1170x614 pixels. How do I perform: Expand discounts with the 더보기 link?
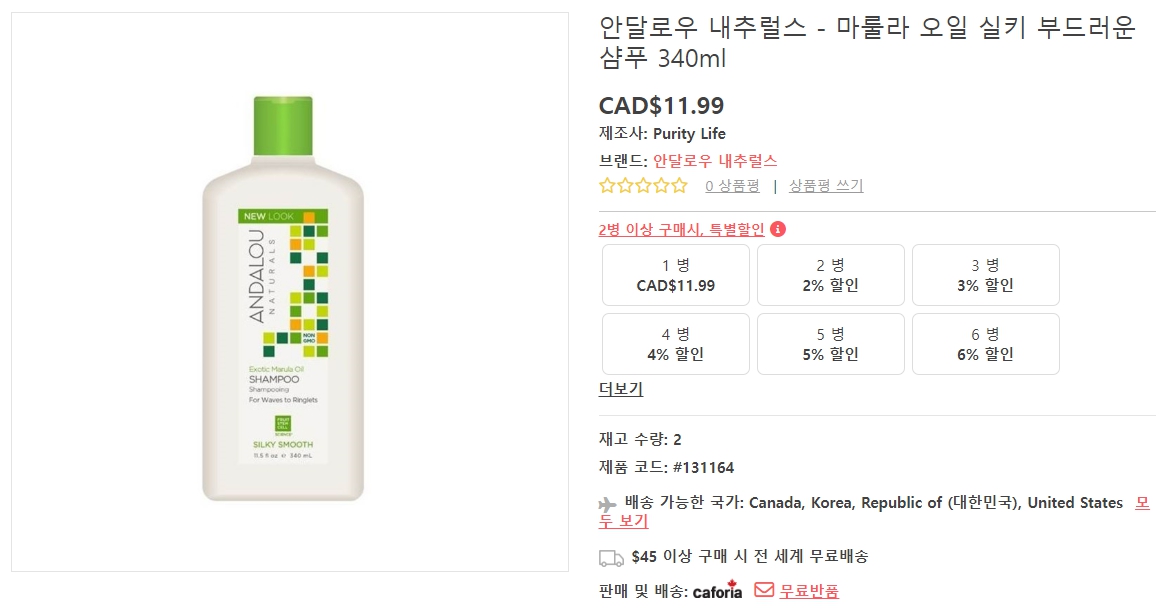click(x=620, y=389)
